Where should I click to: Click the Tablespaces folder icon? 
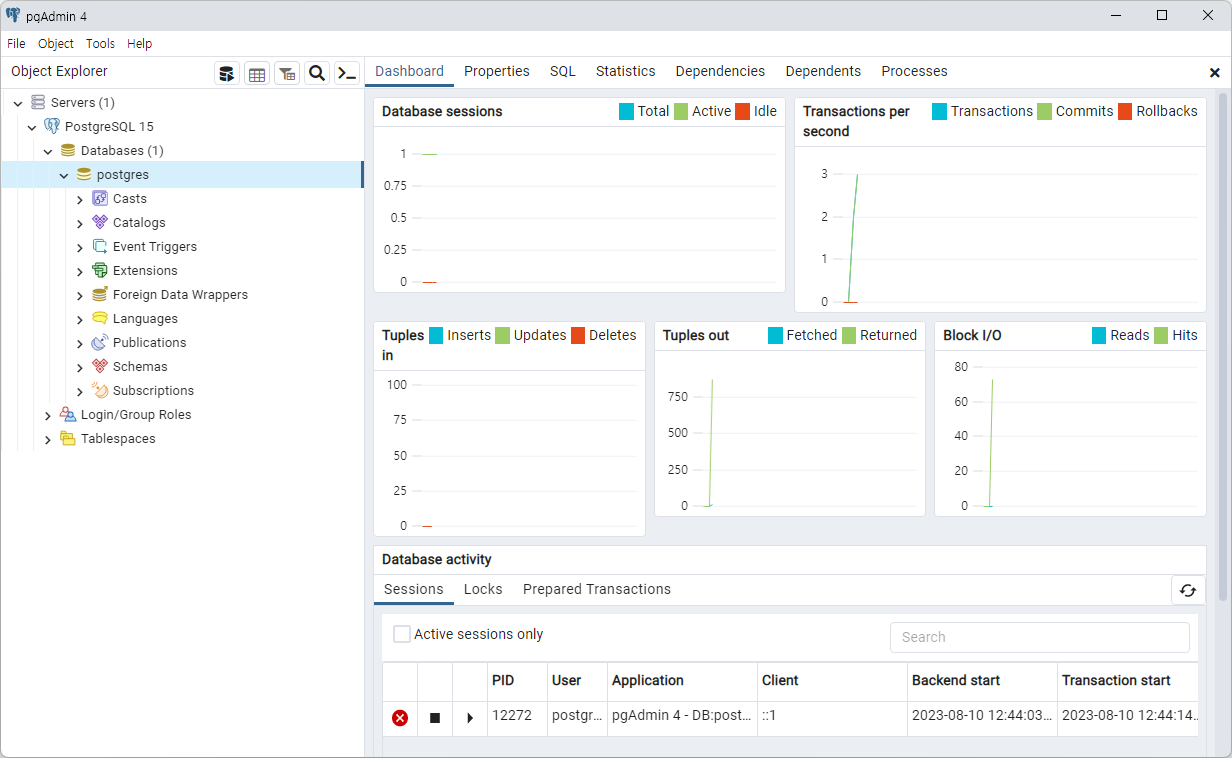[68, 439]
